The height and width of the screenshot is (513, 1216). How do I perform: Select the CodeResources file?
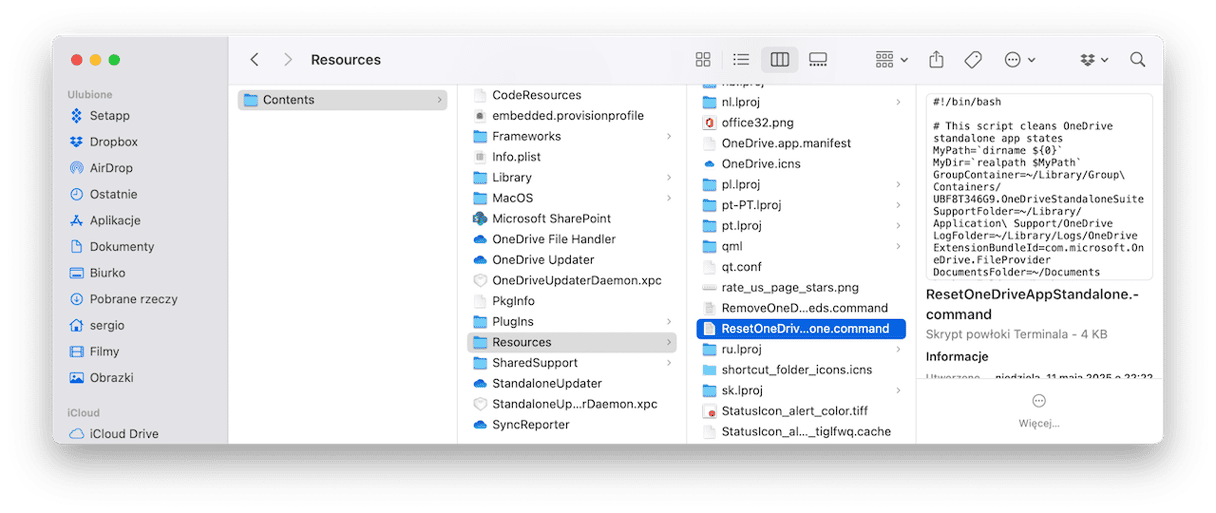(536, 95)
